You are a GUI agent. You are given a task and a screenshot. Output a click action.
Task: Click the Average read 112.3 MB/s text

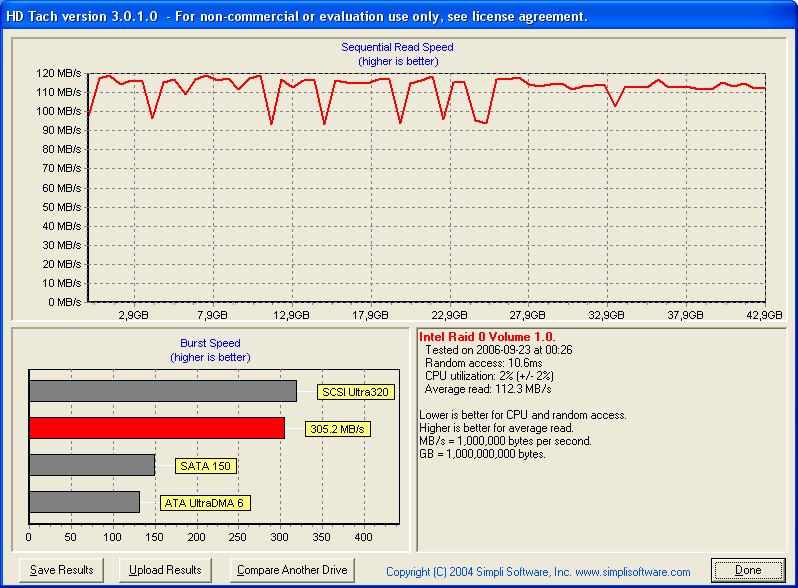[x=488, y=389]
